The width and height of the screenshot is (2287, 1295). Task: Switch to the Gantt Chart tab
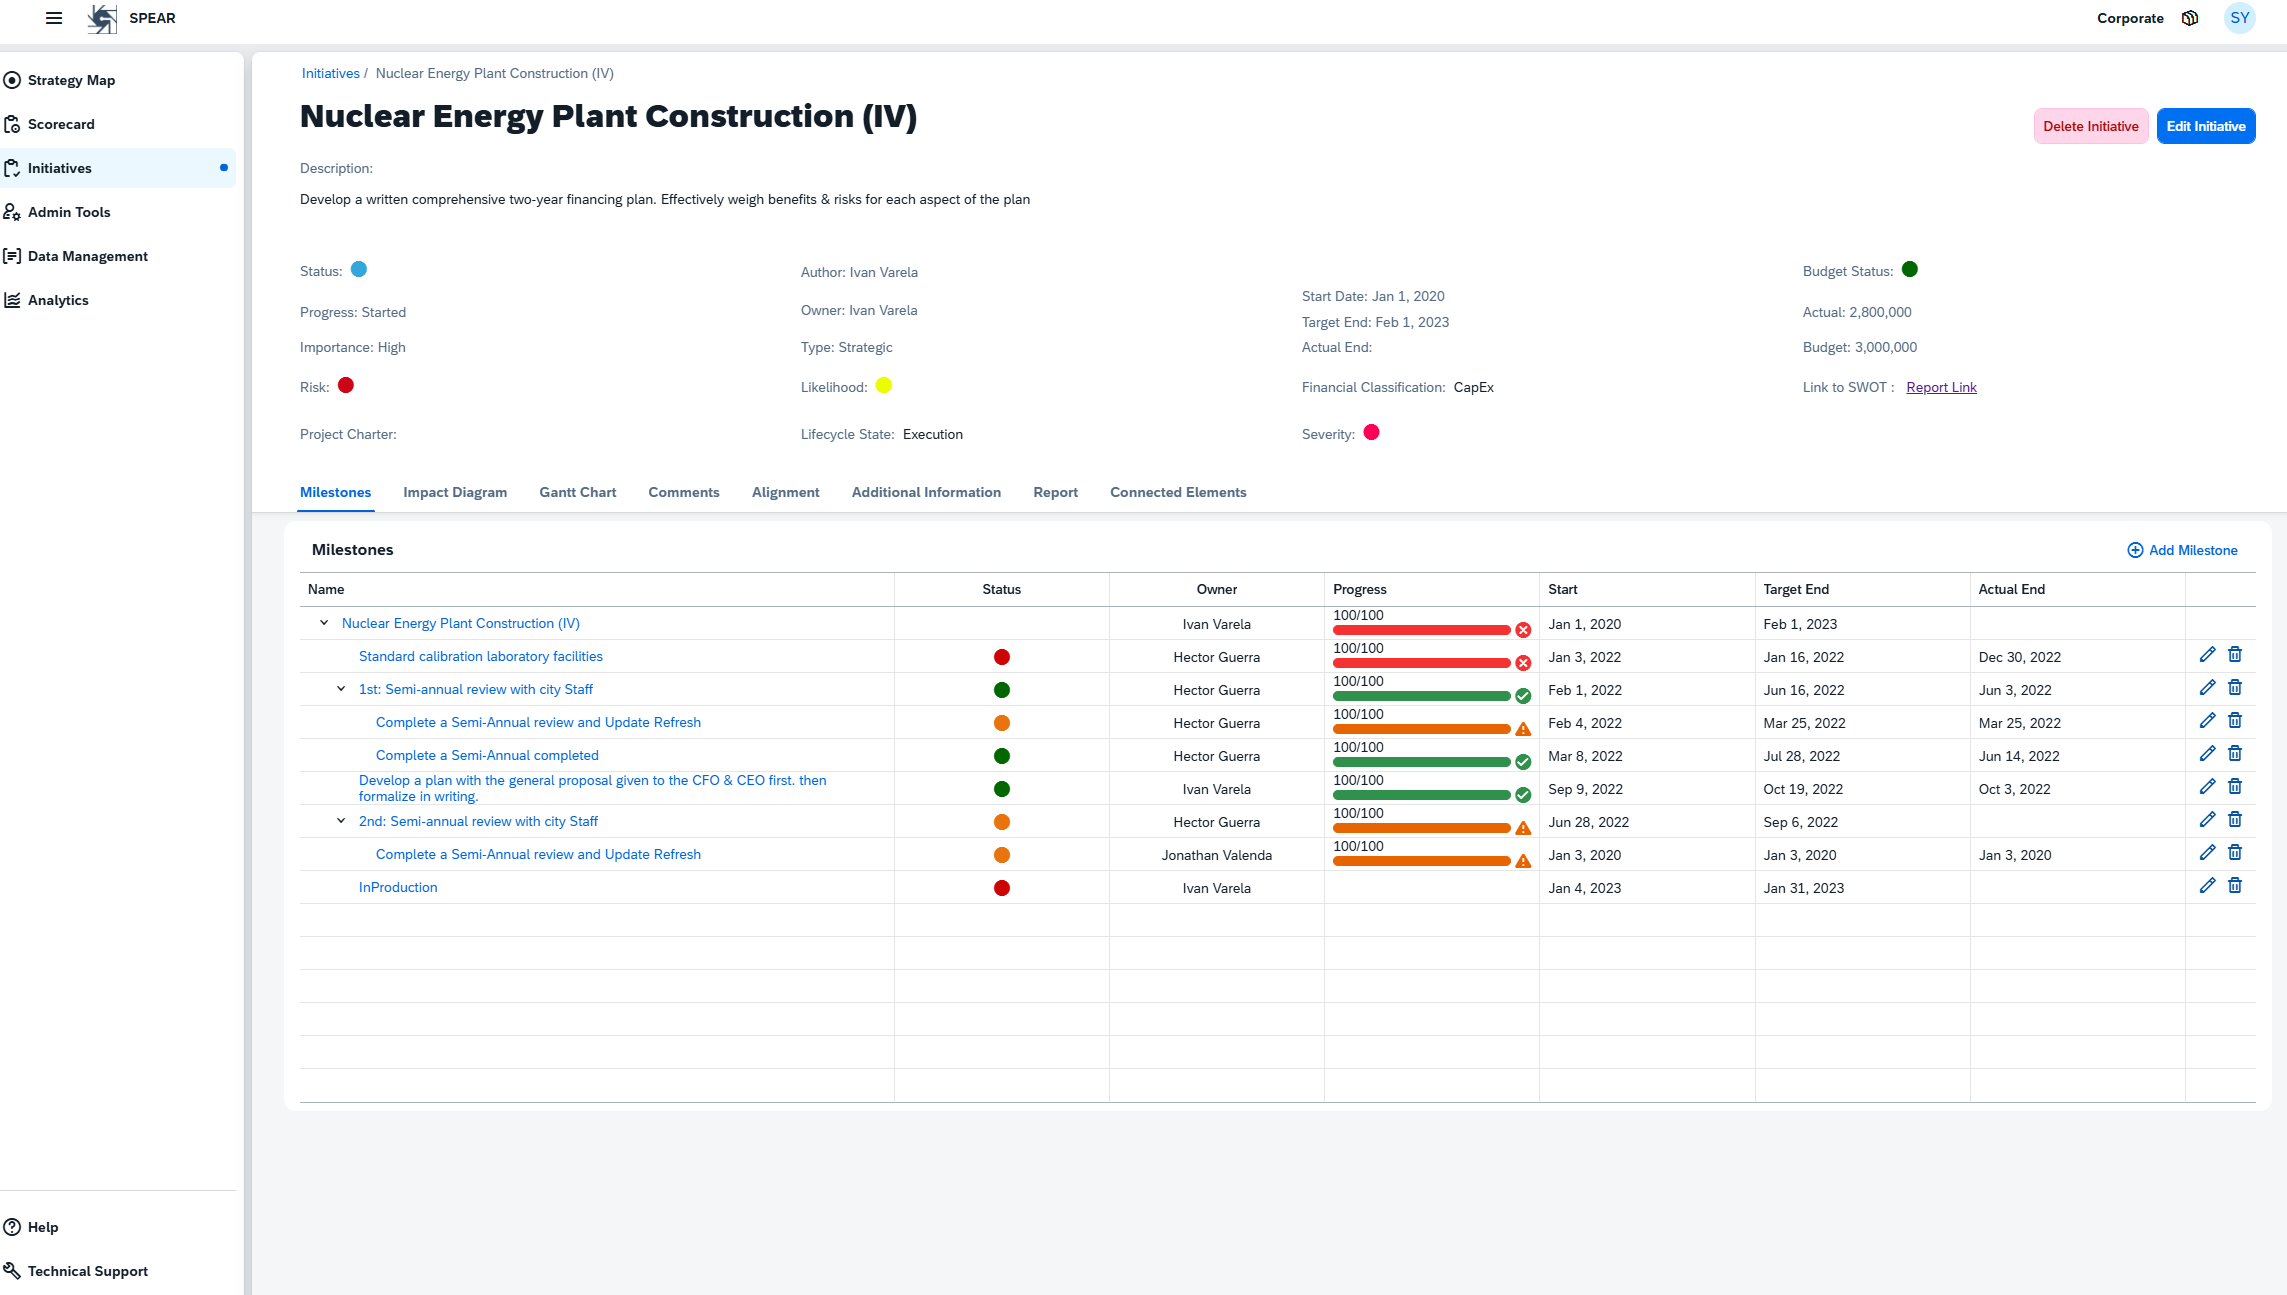(x=577, y=492)
